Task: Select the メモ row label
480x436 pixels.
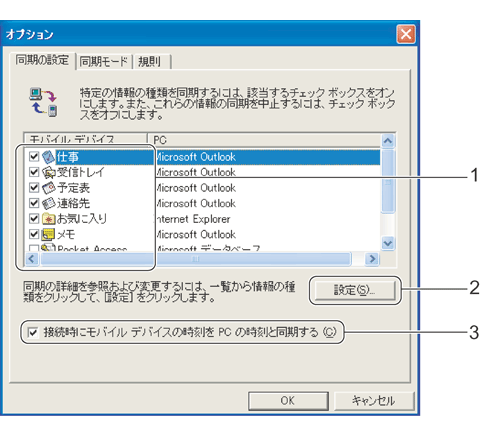Action: [66, 235]
